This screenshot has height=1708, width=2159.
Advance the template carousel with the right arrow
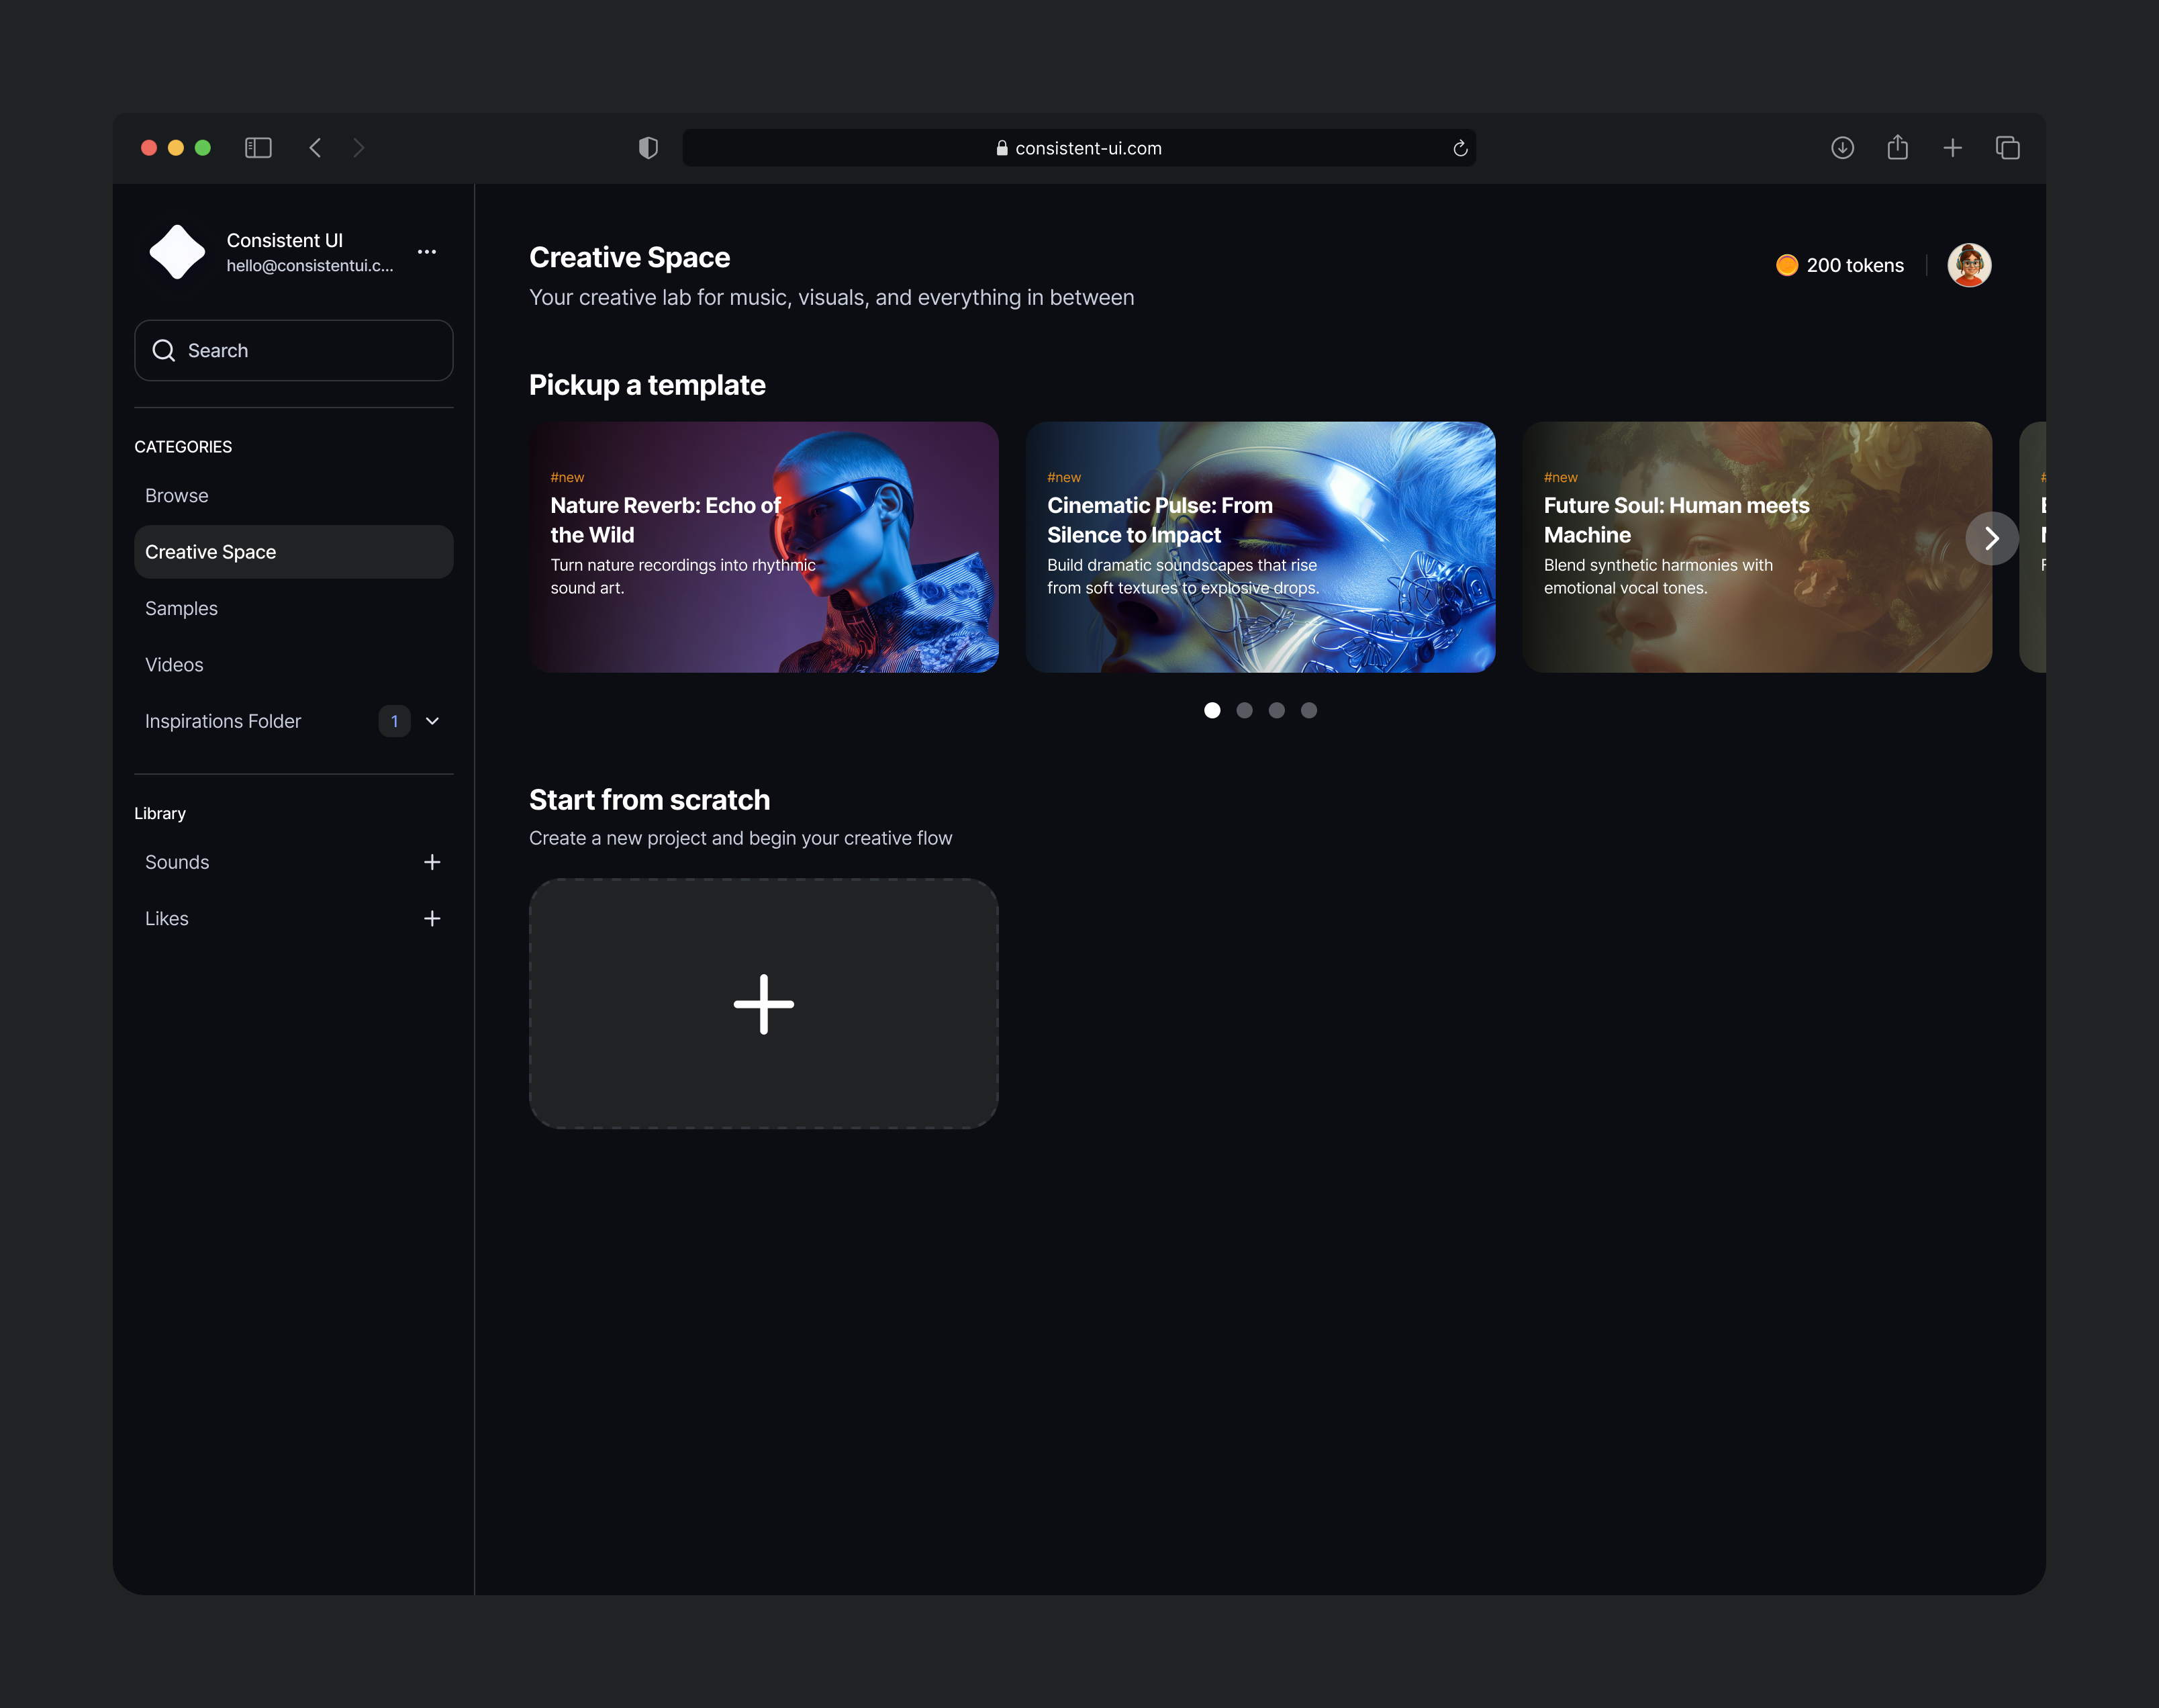coord(1992,538)
